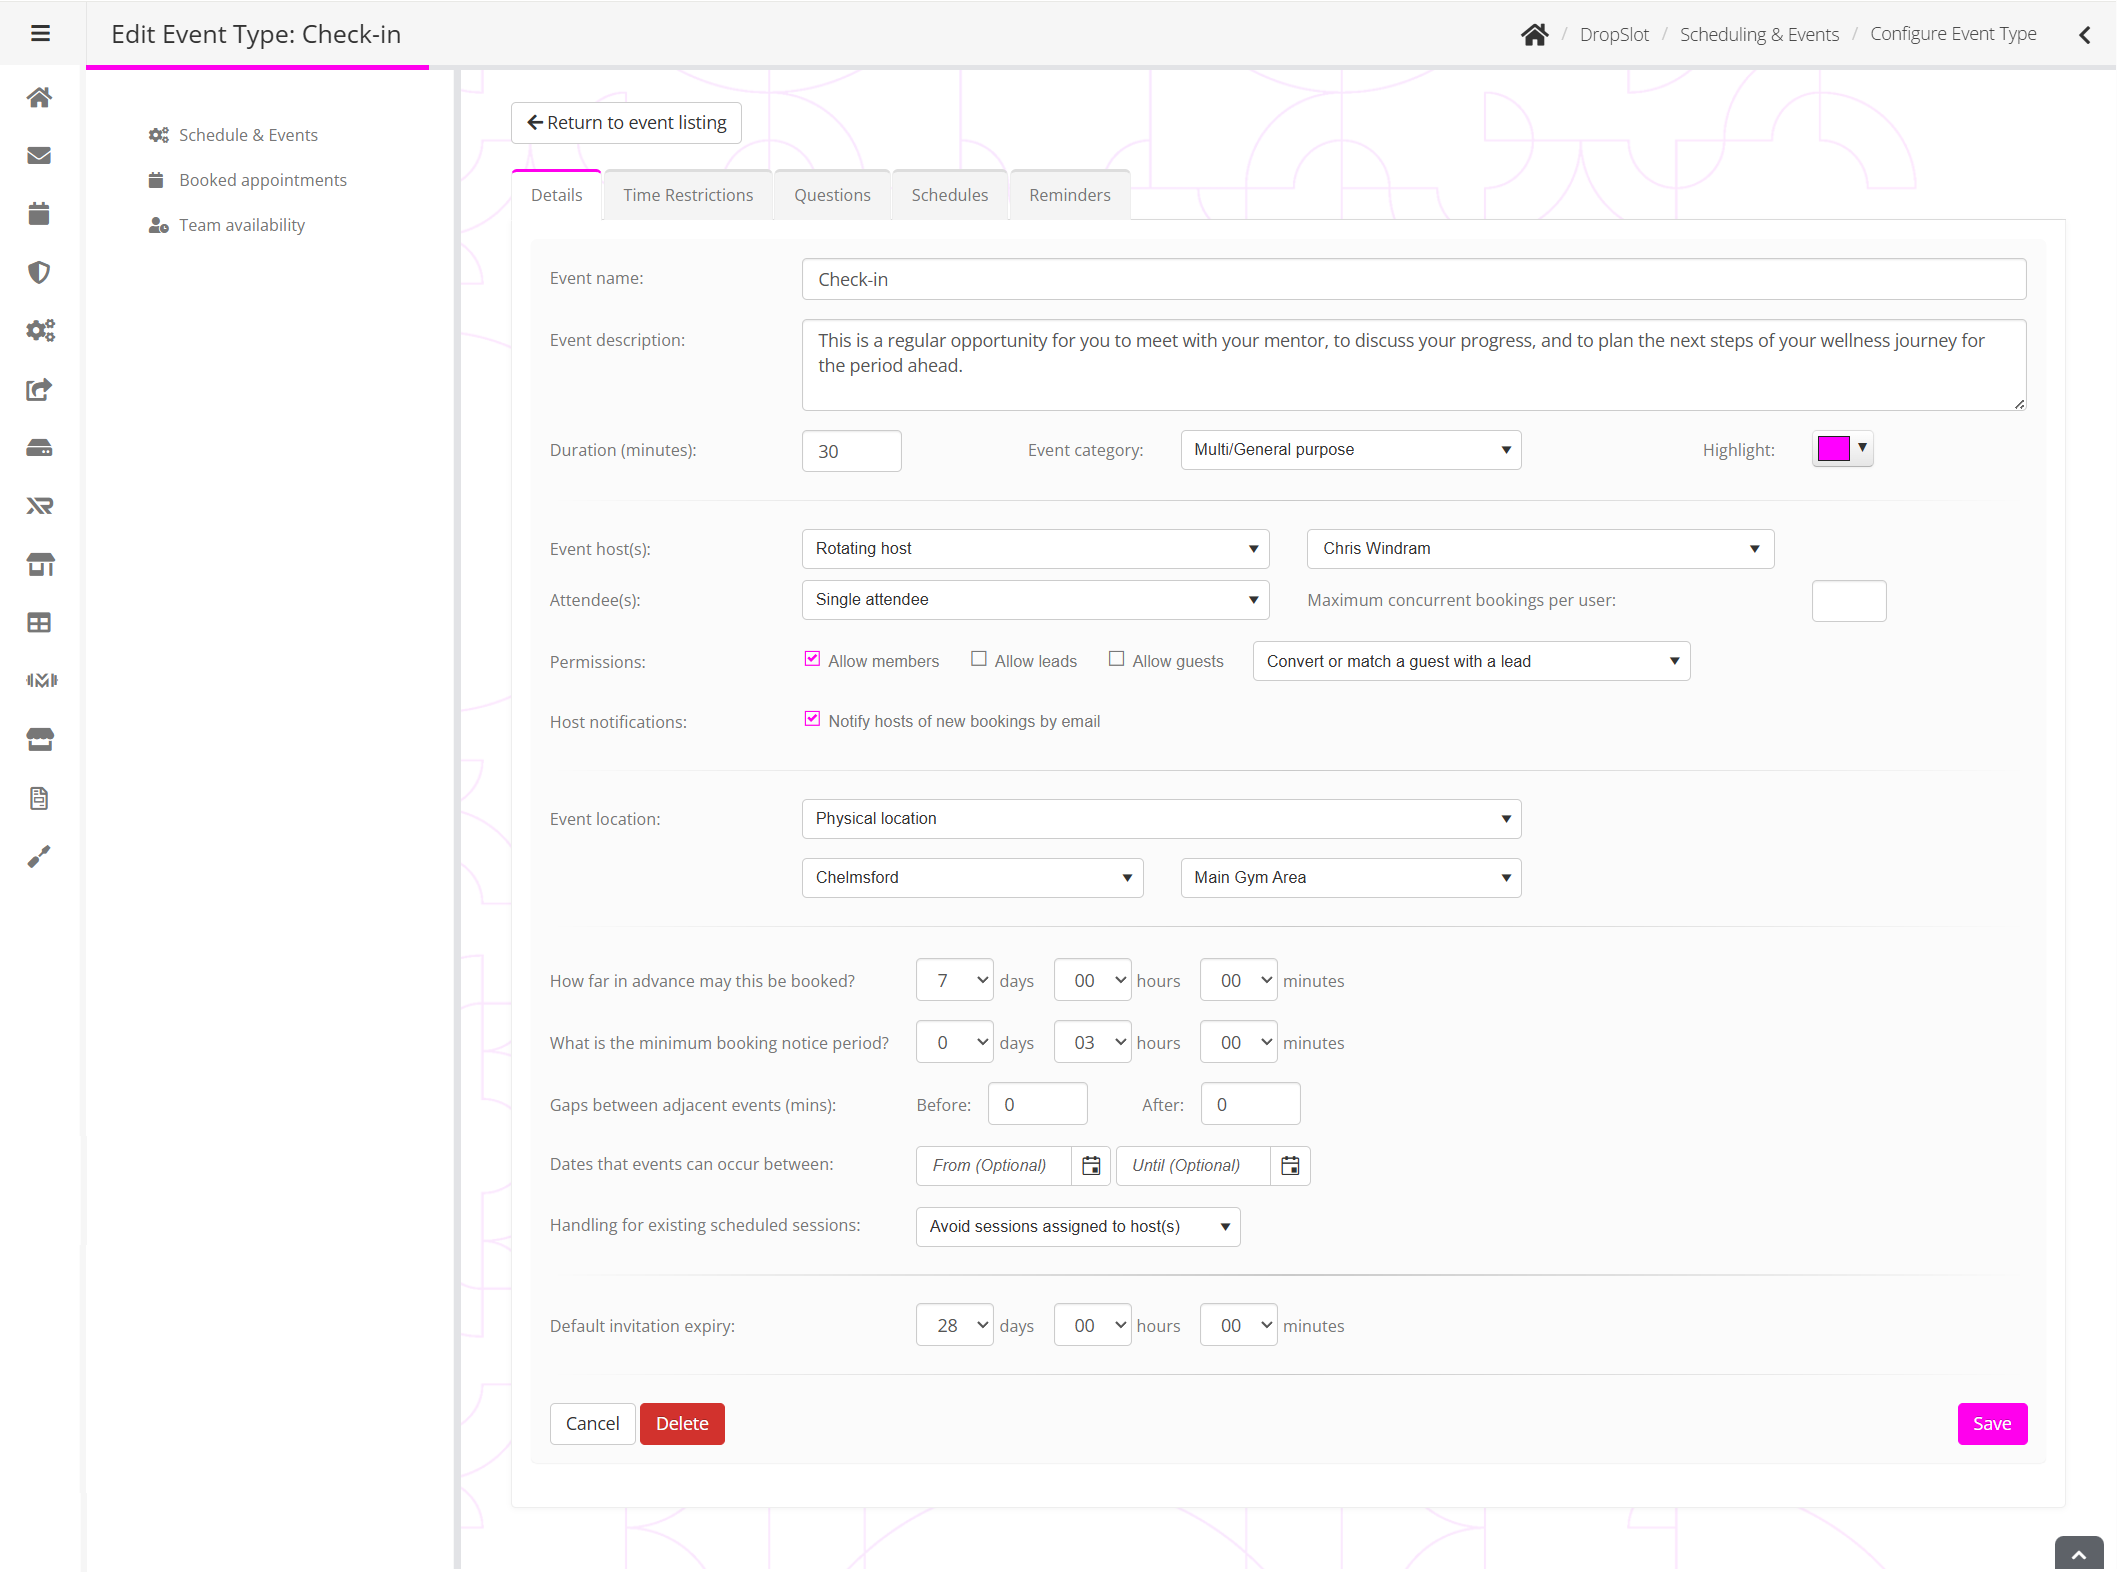Image resolution: width=2117 pixels, height=1572 pixels.
Task: Uncheck Notify hosts of new bookings
Action: coord(812,720)
